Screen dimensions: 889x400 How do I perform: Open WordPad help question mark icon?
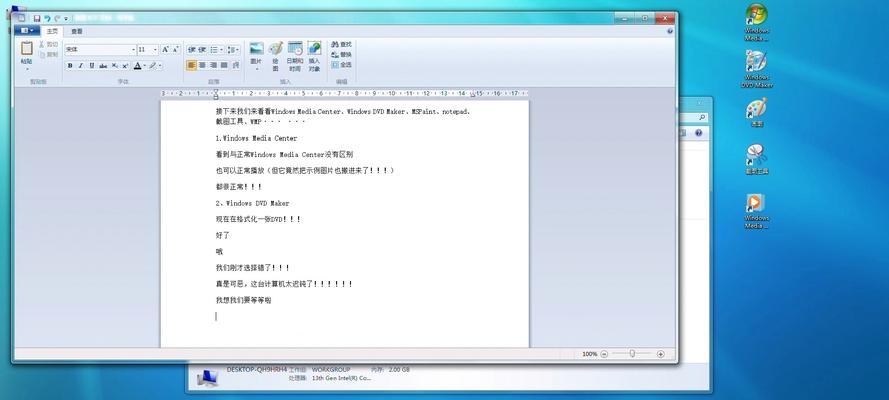click(670, 32)
